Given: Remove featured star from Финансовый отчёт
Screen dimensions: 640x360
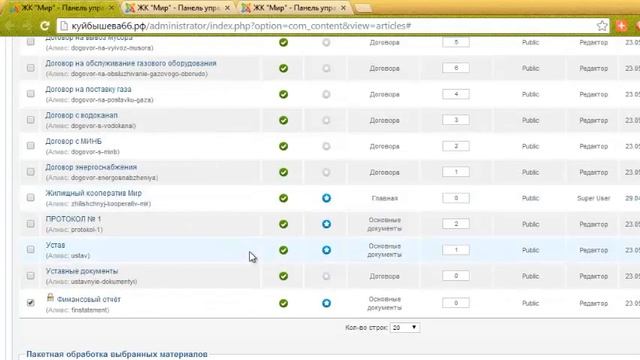Looking at the screenshot, I should (x=326, y=303).
